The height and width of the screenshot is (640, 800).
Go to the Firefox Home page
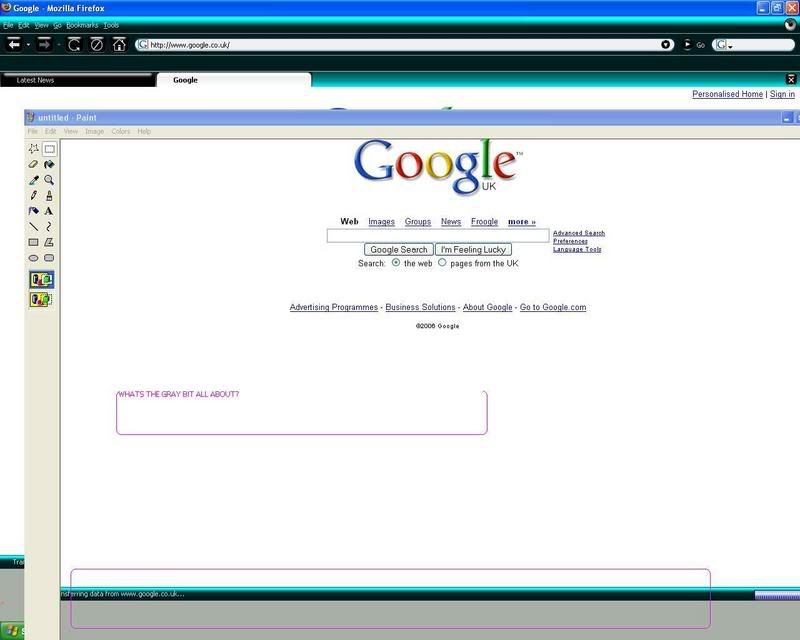119,45
